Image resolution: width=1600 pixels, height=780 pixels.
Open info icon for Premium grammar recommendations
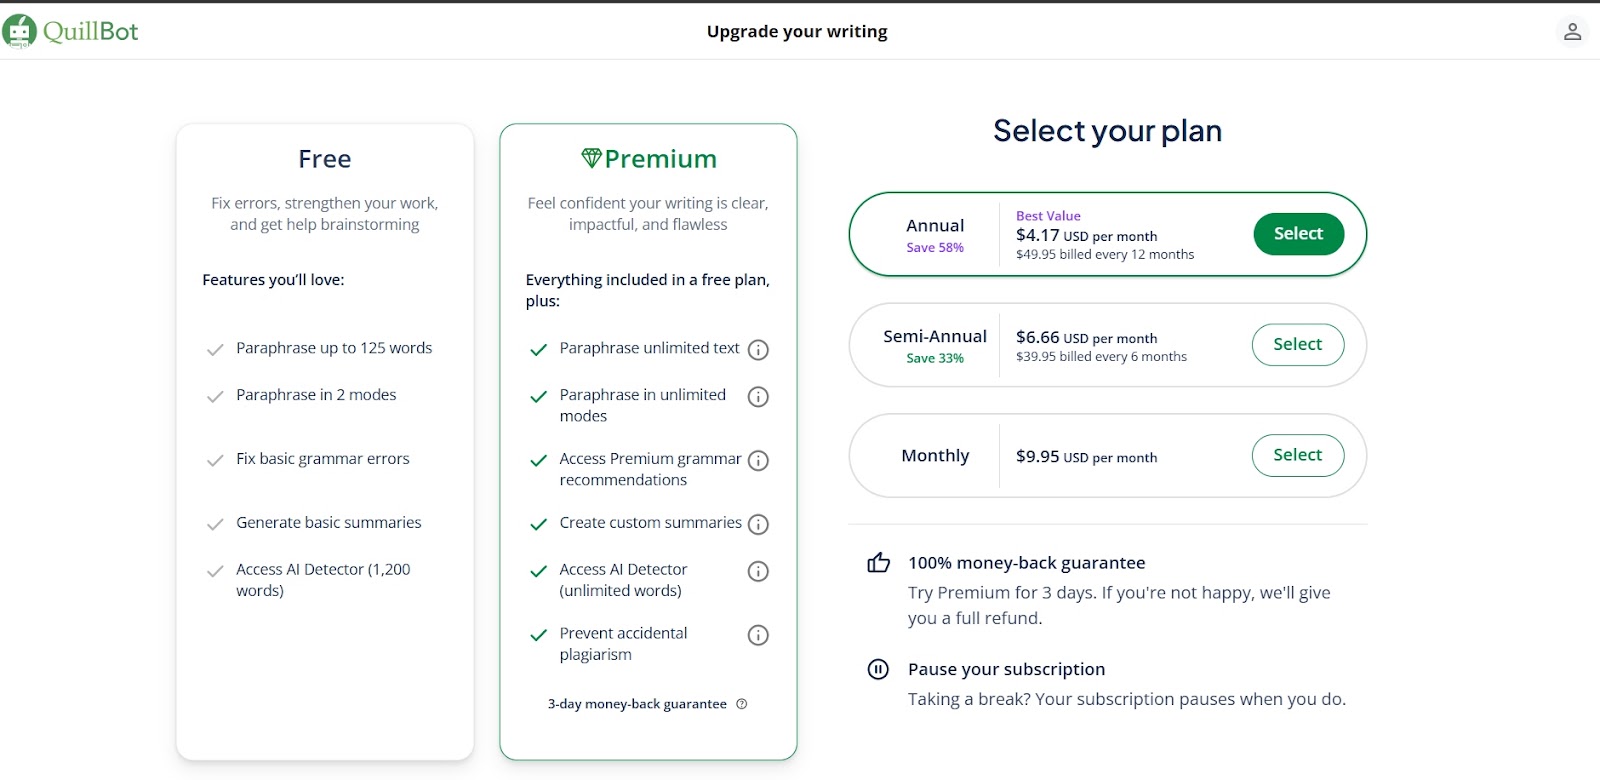pos(758,461)
